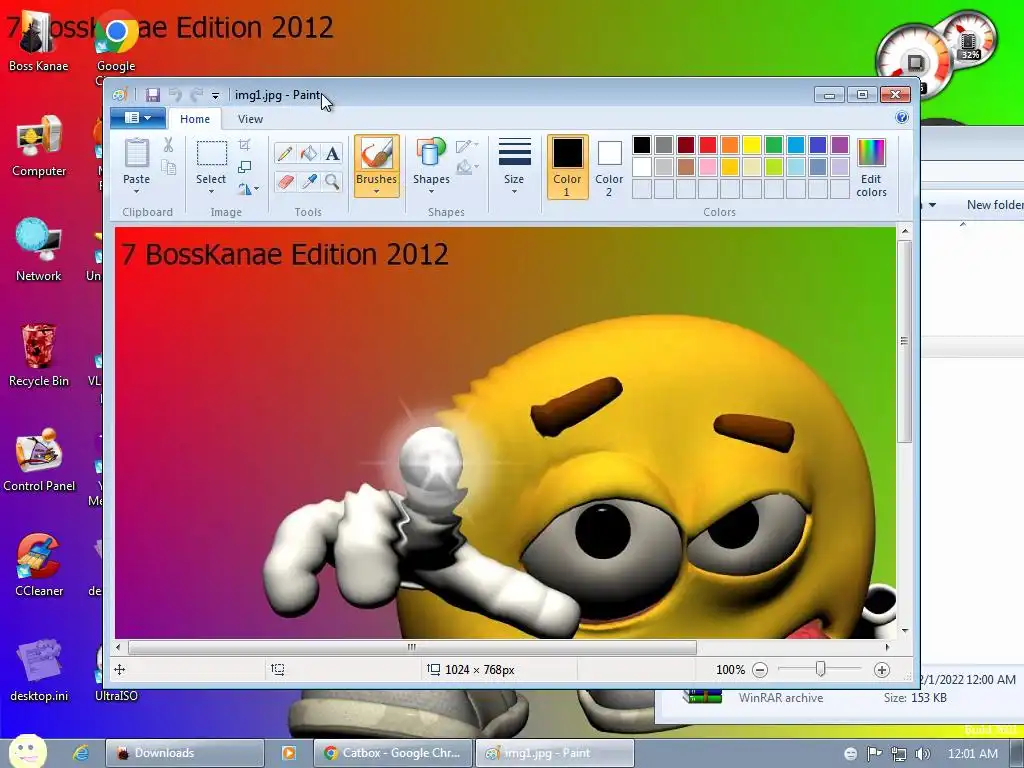Screen dimensions: 1024x768
Task: Select the Magnifier tool in Paint
Action: 332,181
